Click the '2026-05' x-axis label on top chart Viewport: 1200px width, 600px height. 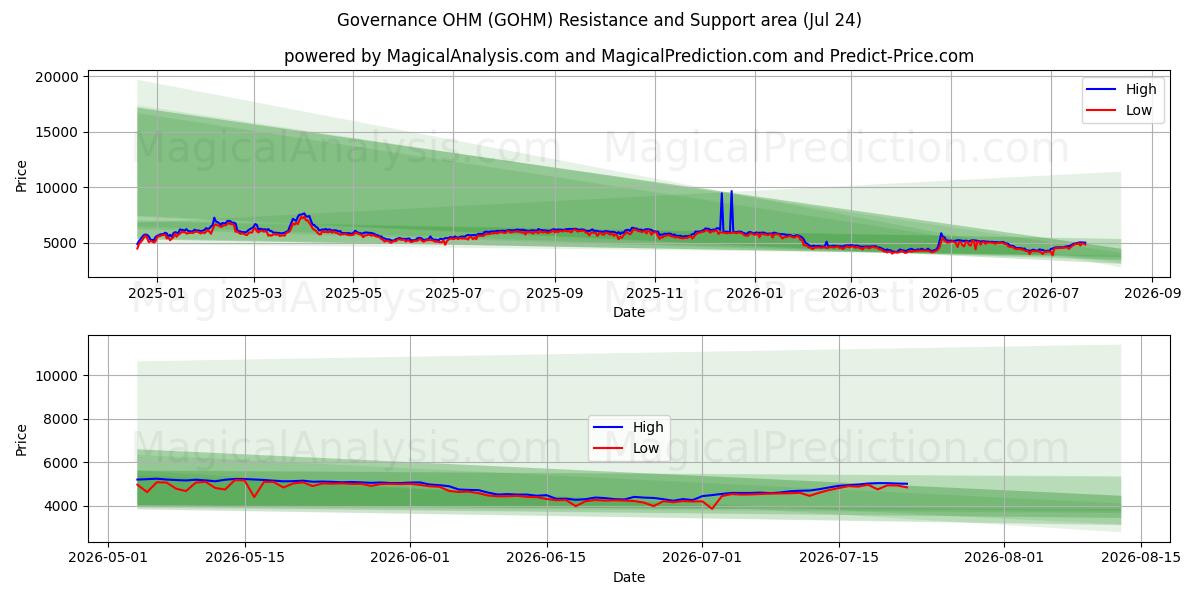[x=951, y=294]
